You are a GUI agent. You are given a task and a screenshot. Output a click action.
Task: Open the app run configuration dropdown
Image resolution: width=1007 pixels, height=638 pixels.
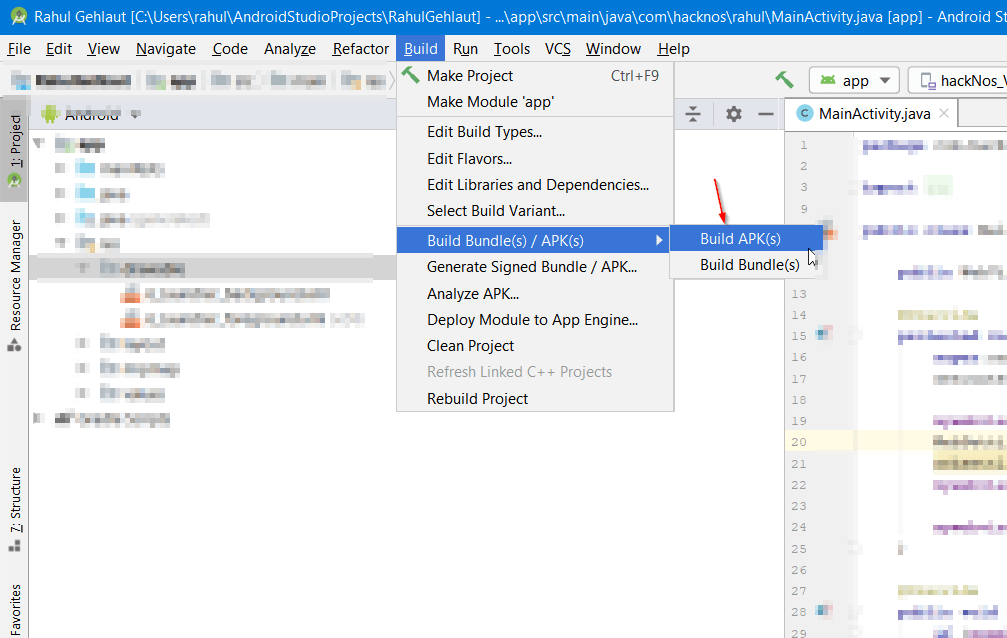pos(854,80)
